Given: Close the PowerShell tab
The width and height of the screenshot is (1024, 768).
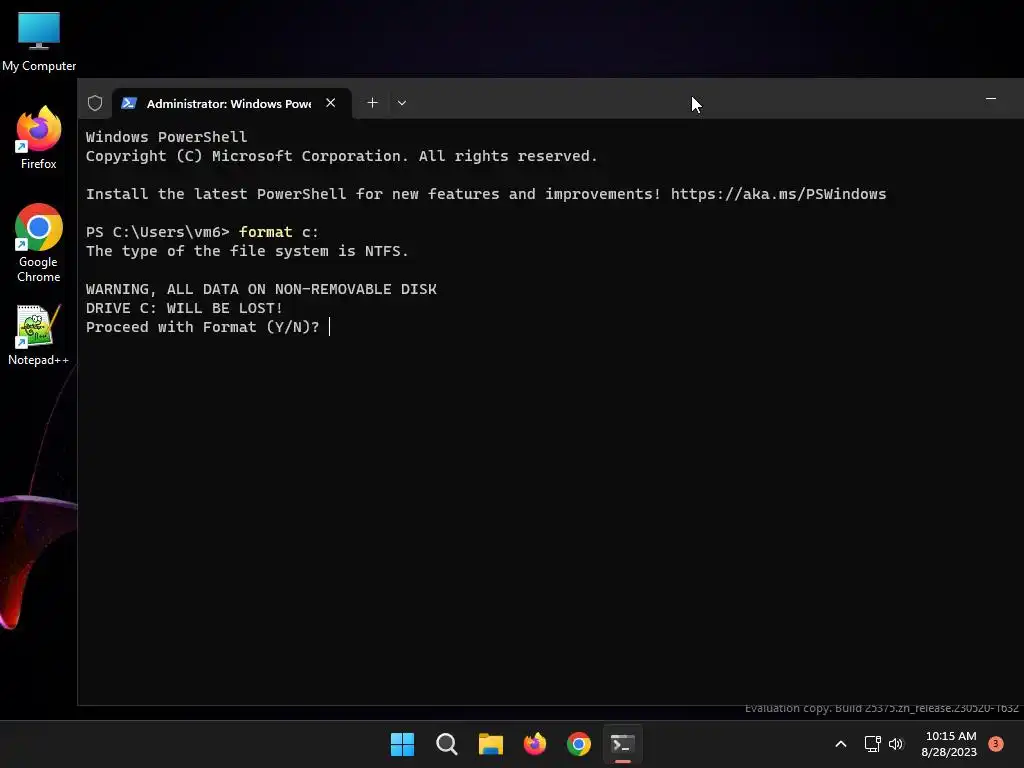Looking at the screenshot, I should click(330, 103).
